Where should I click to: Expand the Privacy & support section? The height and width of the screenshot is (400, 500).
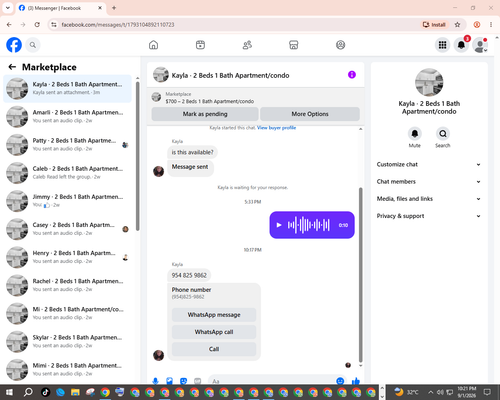429,216
